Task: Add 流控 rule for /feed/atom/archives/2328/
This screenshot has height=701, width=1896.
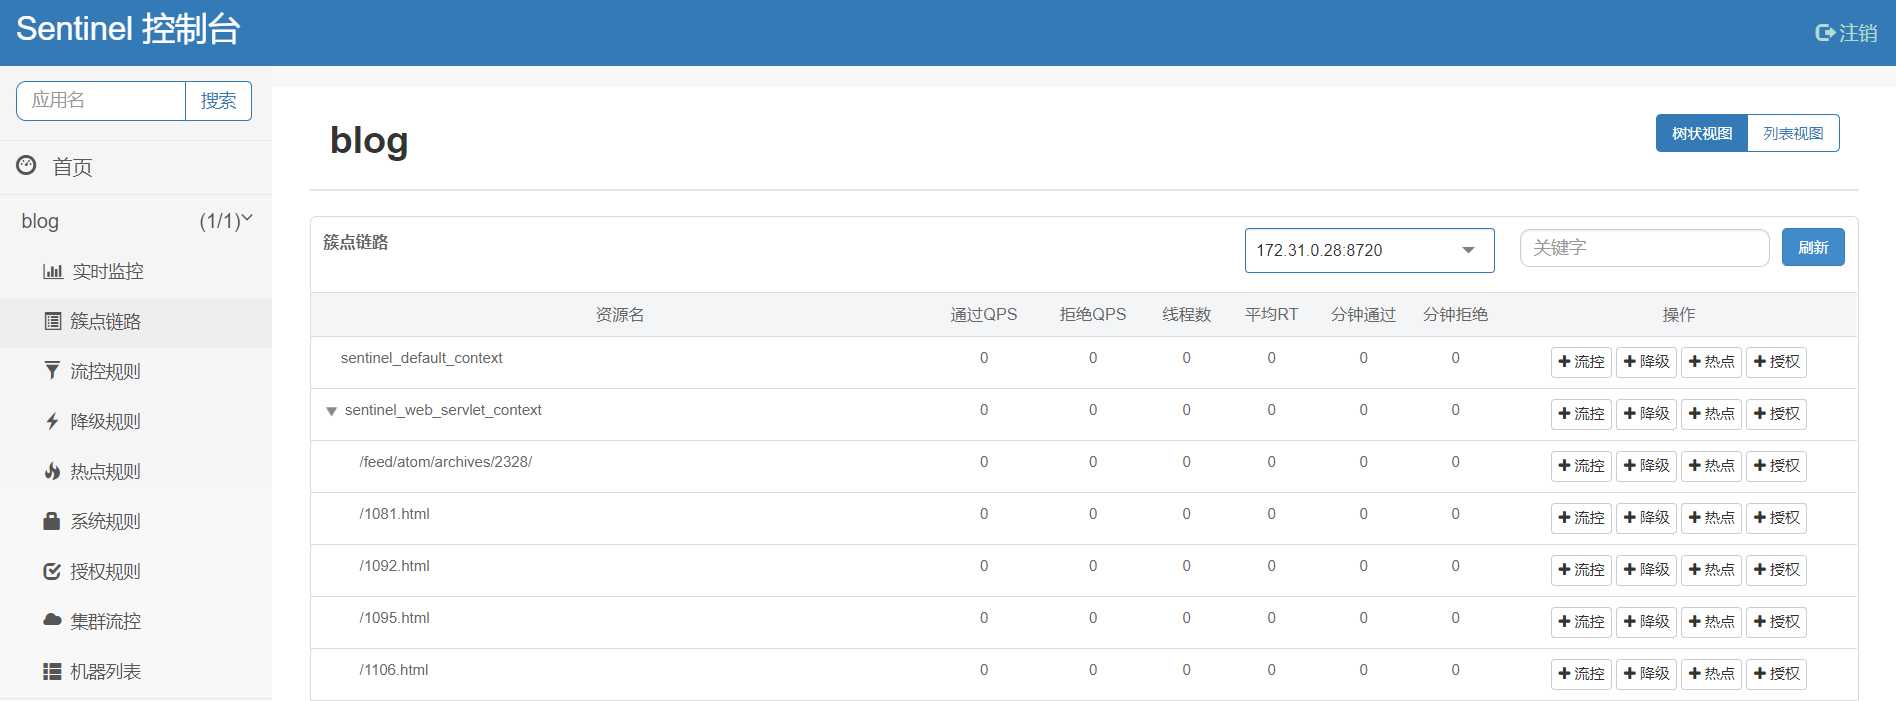Action: [x=1581, y=466]
